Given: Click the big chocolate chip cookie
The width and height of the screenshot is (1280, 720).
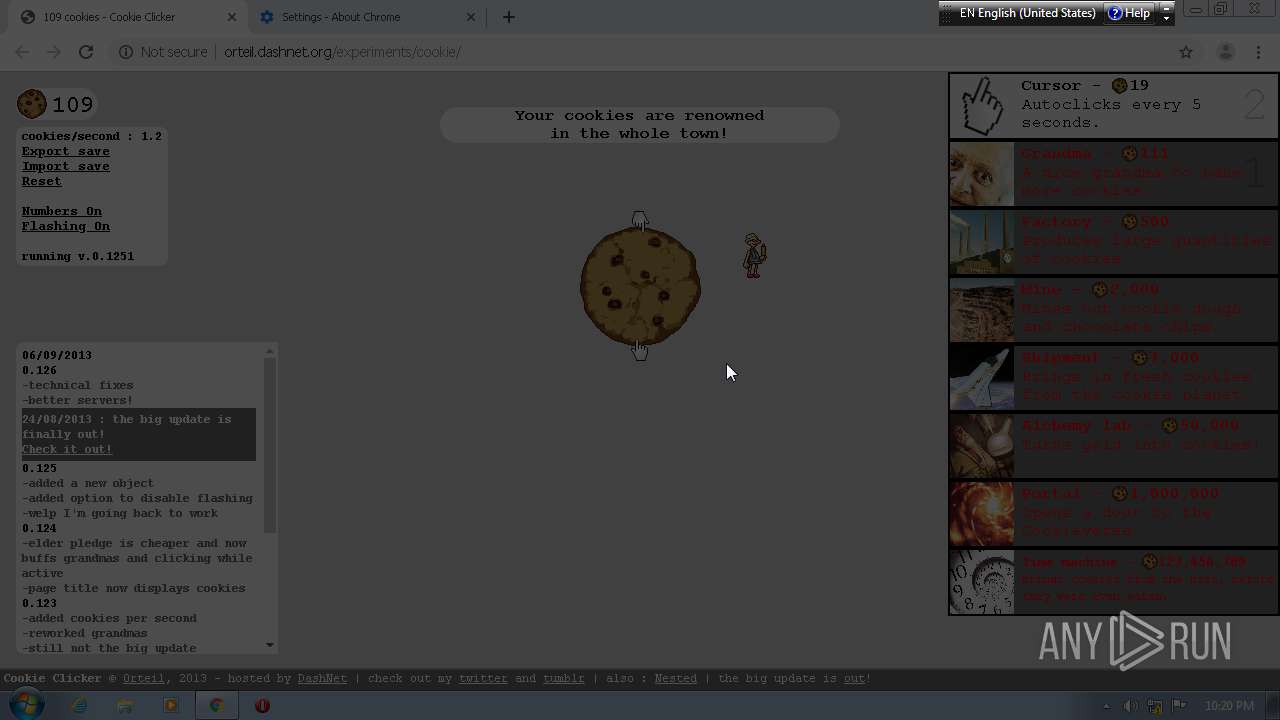Looking at the screenshot, I should coord(640,287).
